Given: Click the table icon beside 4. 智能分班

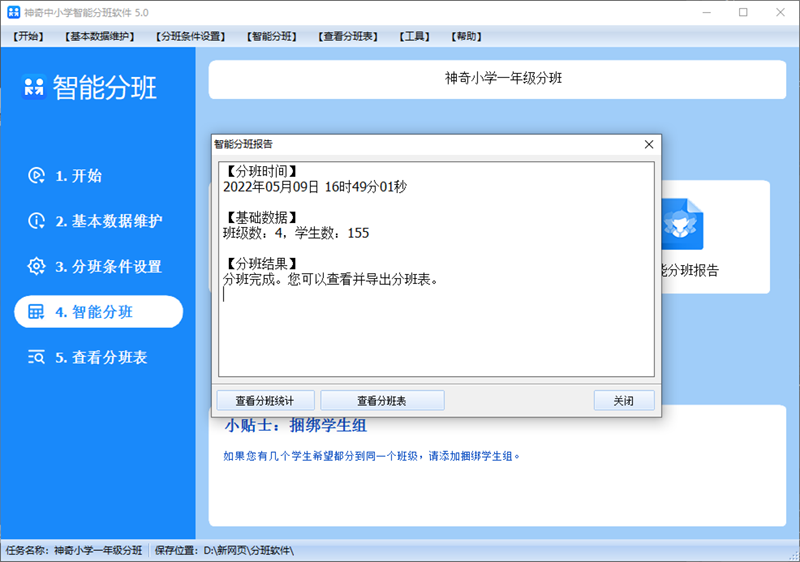Looking at the screenshot, I should click(x=36, y=312).
